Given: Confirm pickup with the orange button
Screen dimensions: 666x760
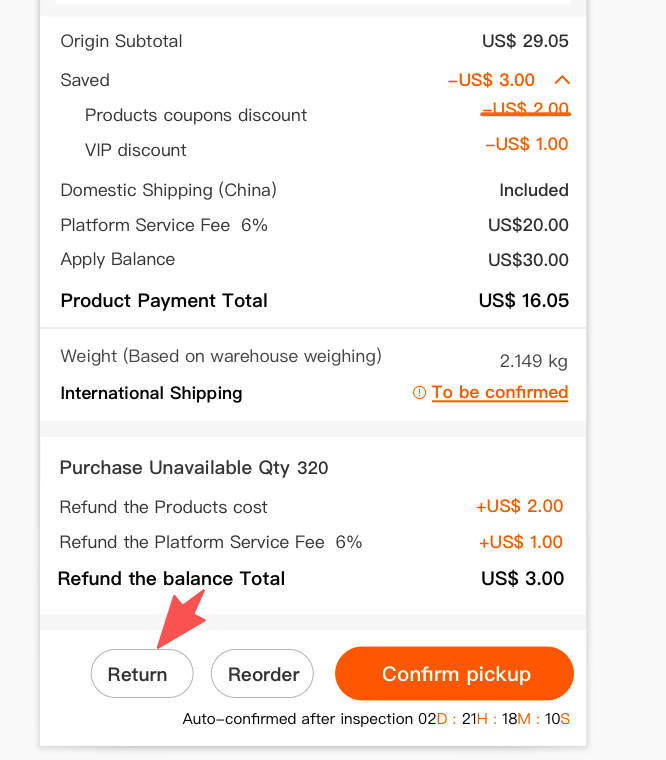Looking at the screenshot, I should [454, 673].
